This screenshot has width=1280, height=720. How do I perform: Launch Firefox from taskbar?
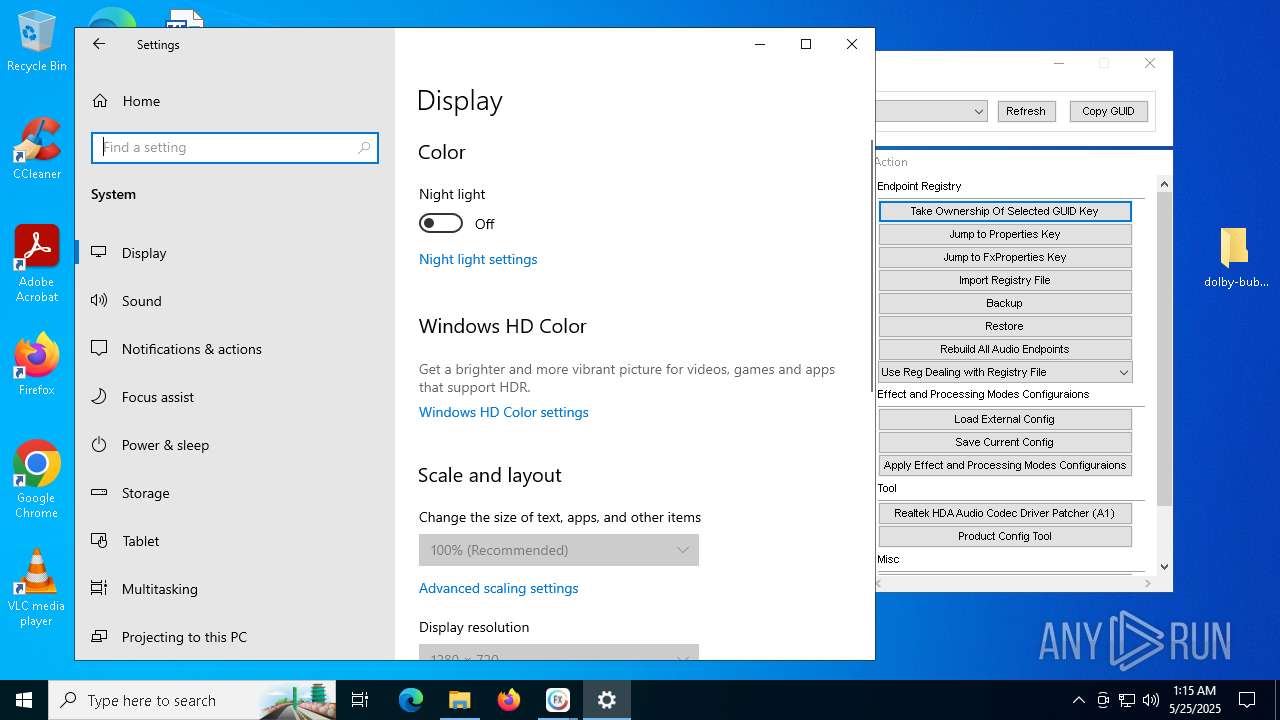tap(509, 700)
